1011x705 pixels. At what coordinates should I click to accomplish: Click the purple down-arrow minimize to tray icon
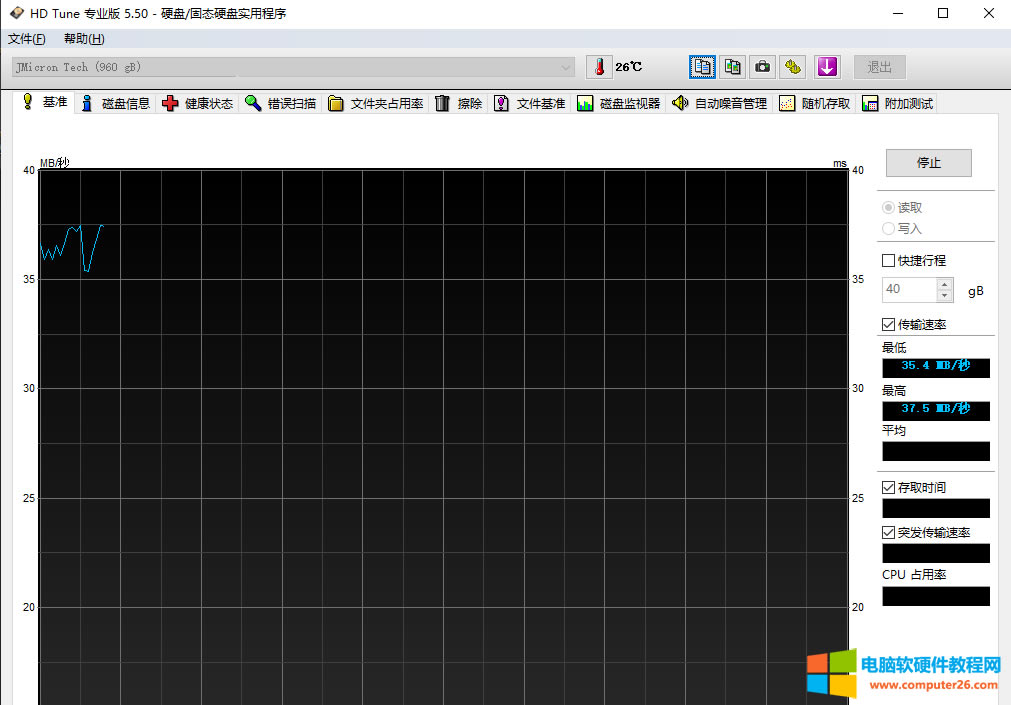coord(826,67)
